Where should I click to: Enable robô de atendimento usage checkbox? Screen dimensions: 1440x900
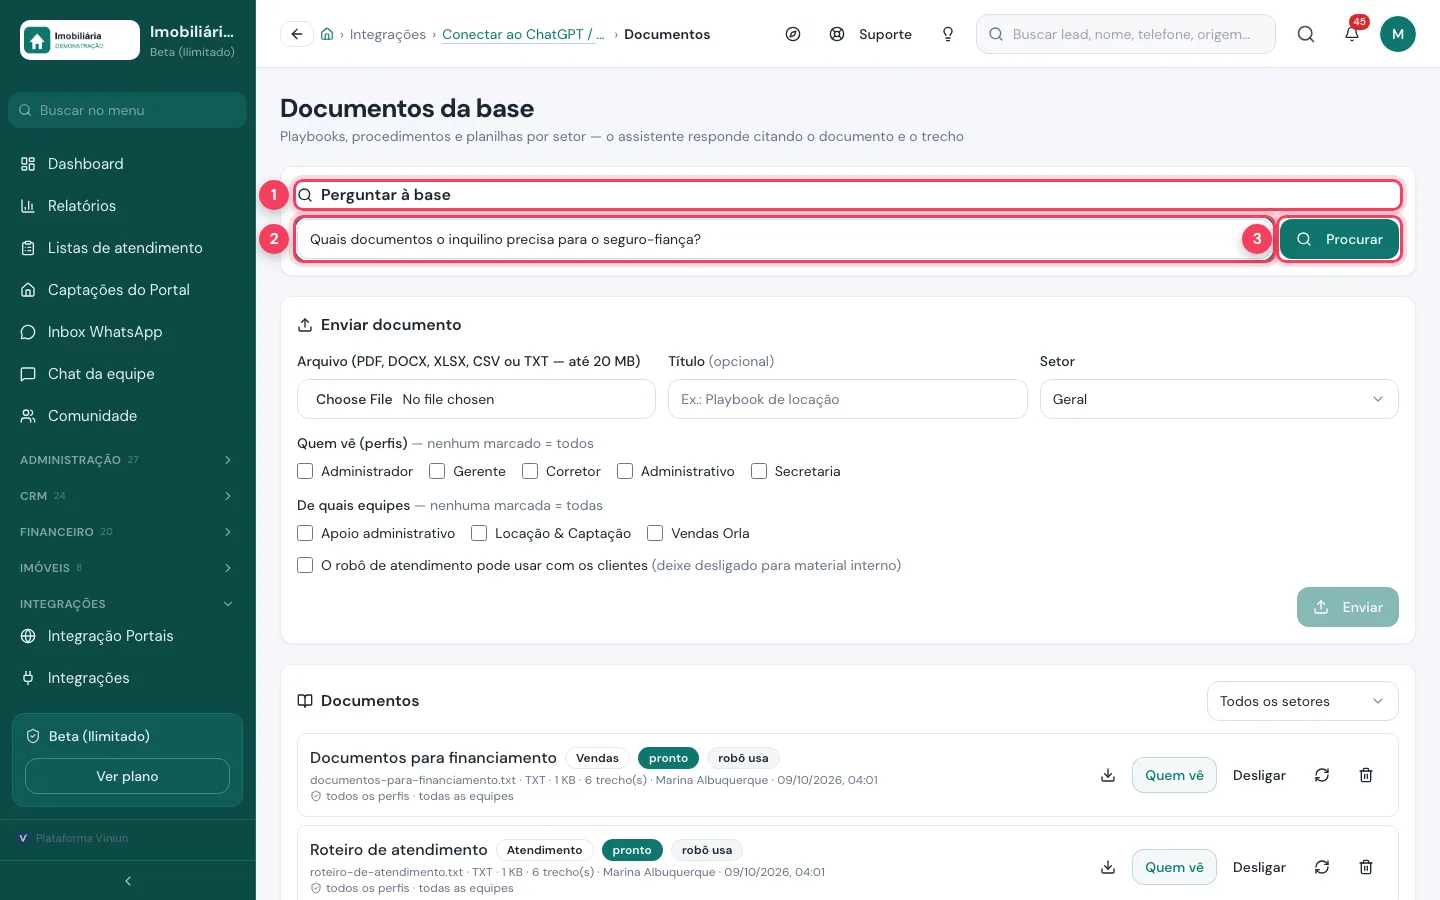coord(305,565)
